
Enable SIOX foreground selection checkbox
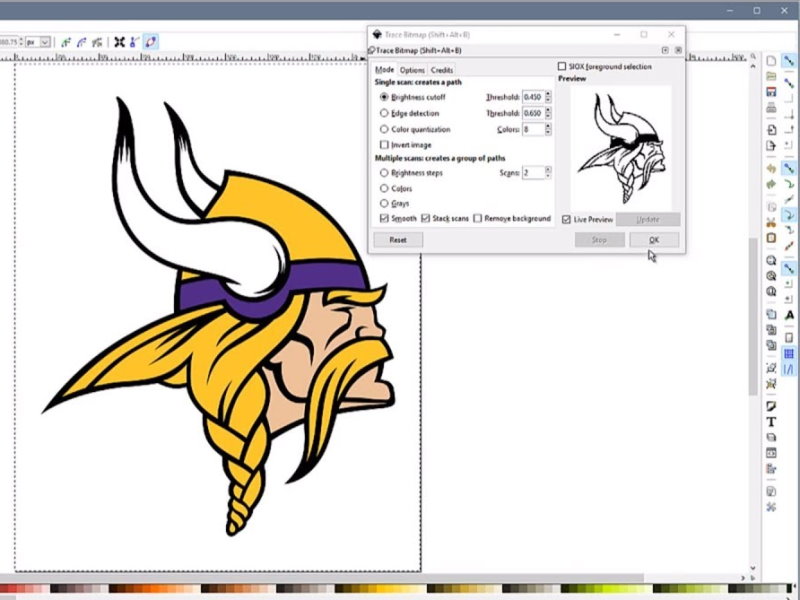point(562,66)
